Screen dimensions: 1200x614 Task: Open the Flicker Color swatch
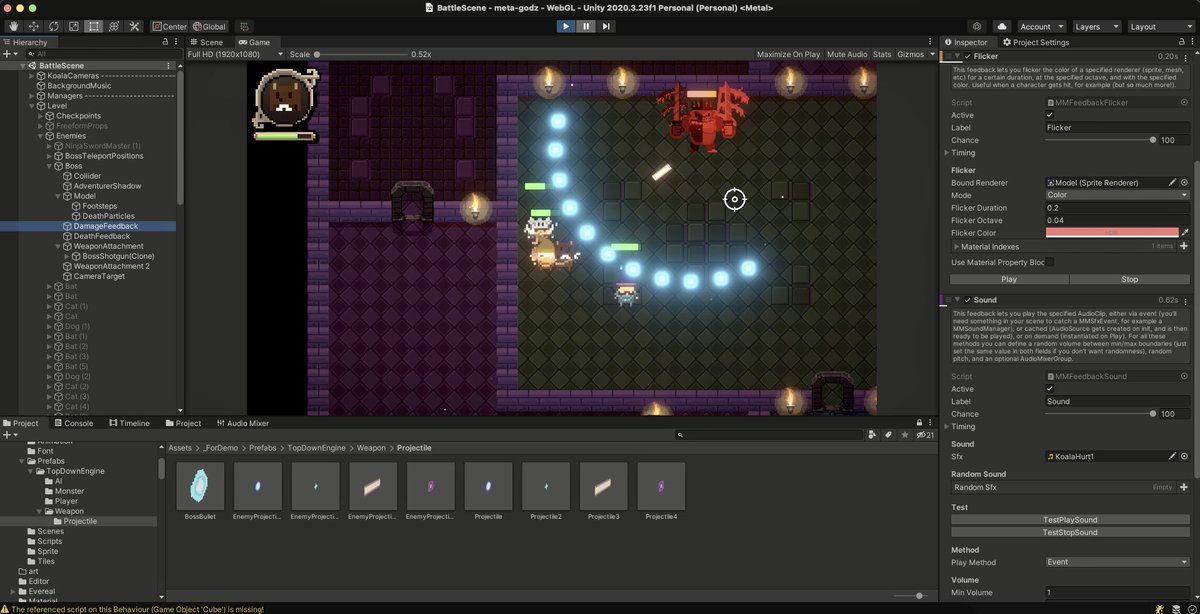point(1111,233)
